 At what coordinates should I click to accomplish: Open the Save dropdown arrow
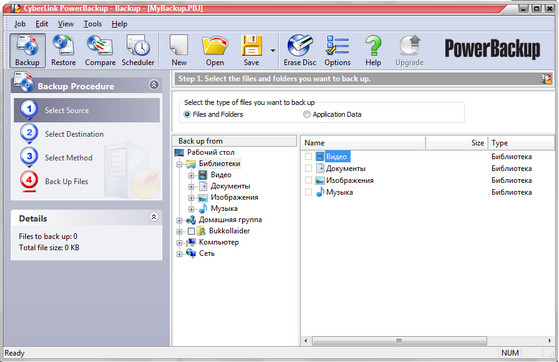point(273,51)
